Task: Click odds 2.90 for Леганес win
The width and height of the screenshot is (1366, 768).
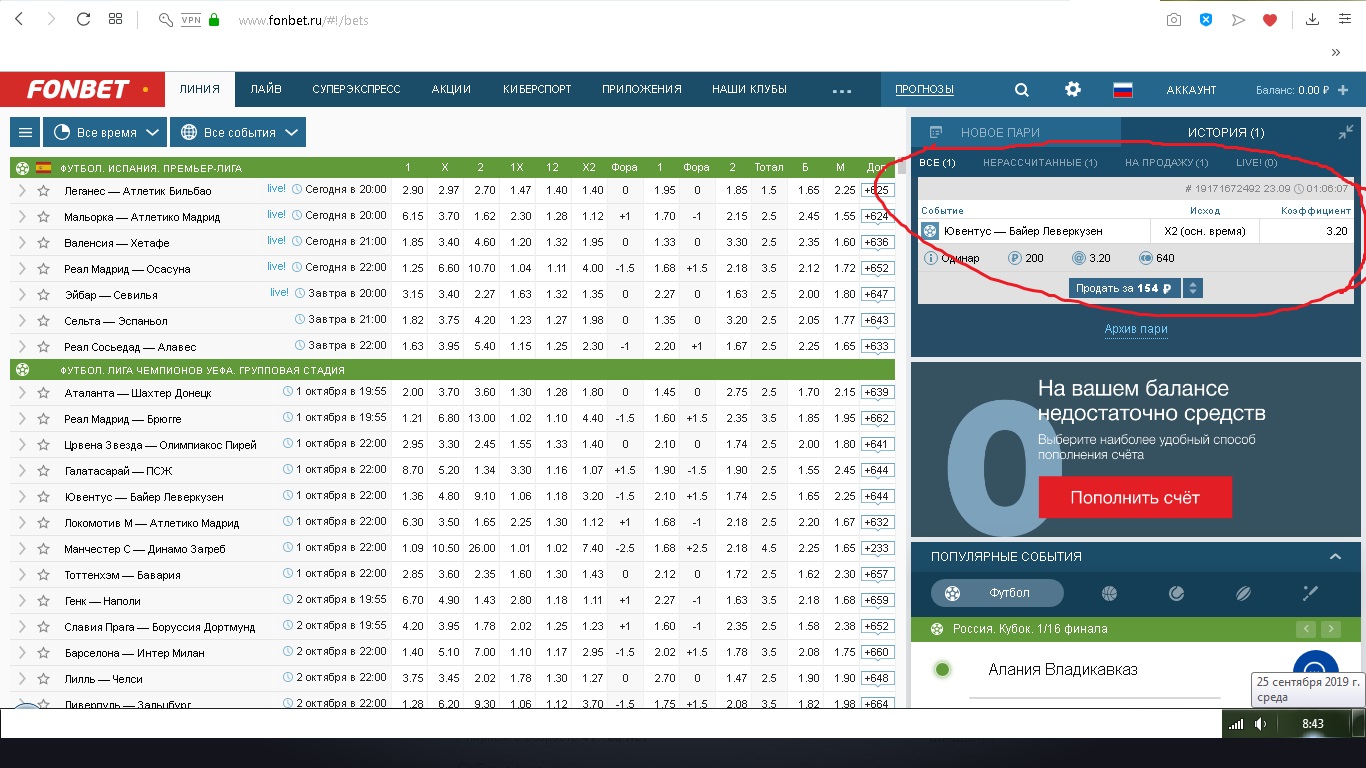Action: click(412, 190)
